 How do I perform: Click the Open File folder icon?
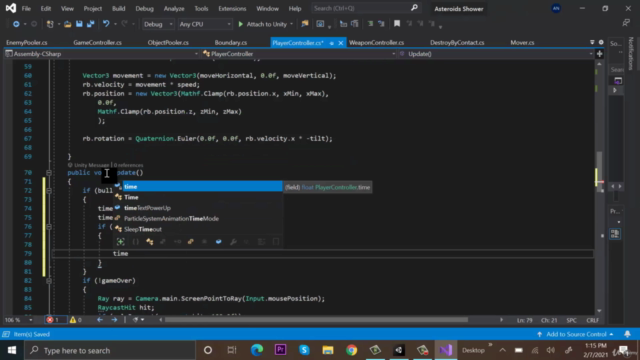click(68, 24)
